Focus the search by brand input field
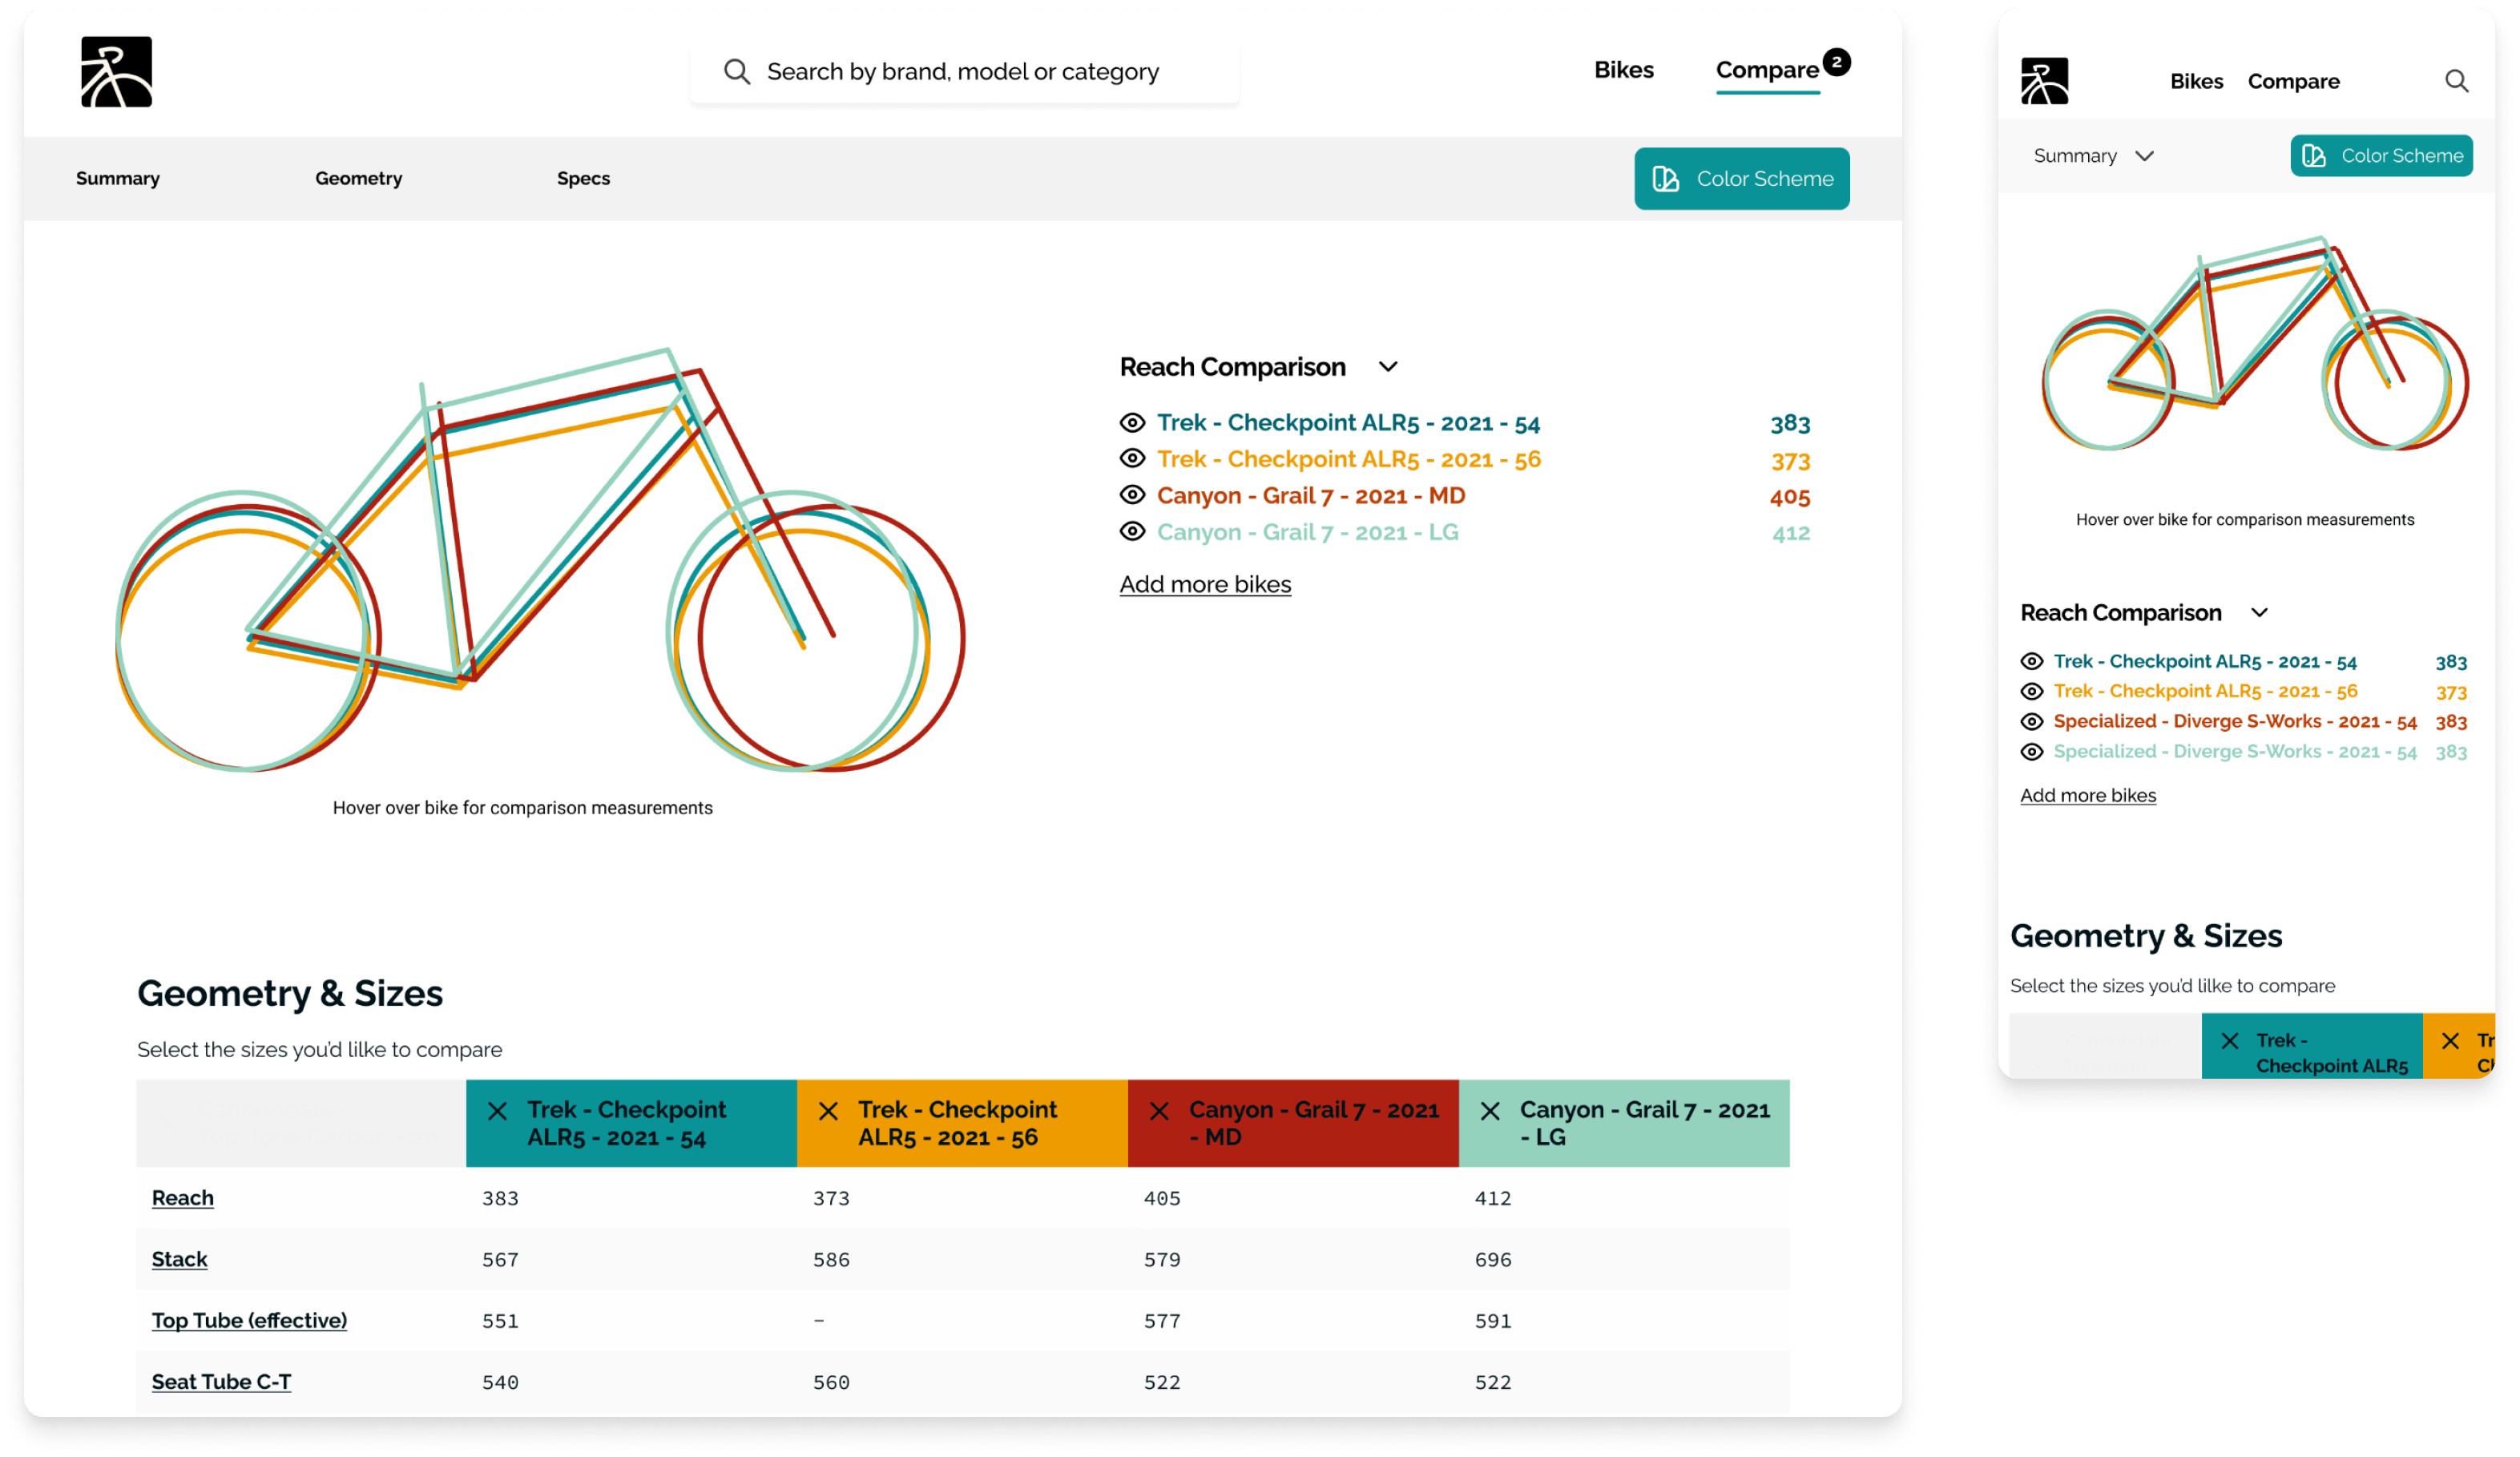Viewport: 2520px width, 1457px height. point(965,71)
